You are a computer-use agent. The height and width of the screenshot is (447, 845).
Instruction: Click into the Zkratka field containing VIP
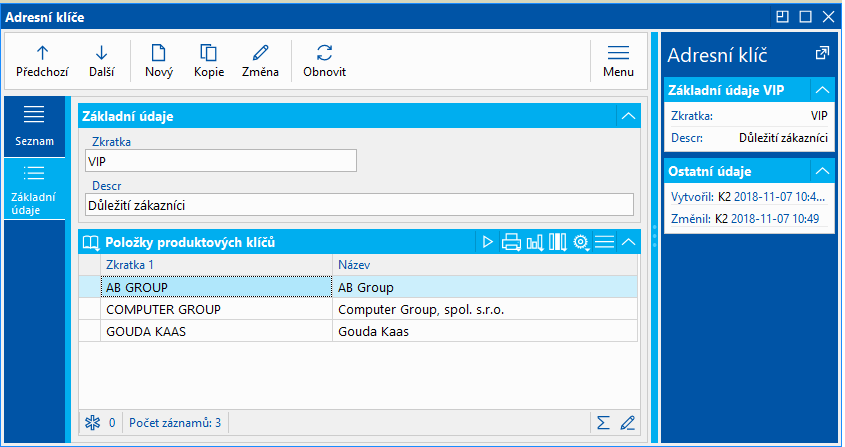pos(221,161)
